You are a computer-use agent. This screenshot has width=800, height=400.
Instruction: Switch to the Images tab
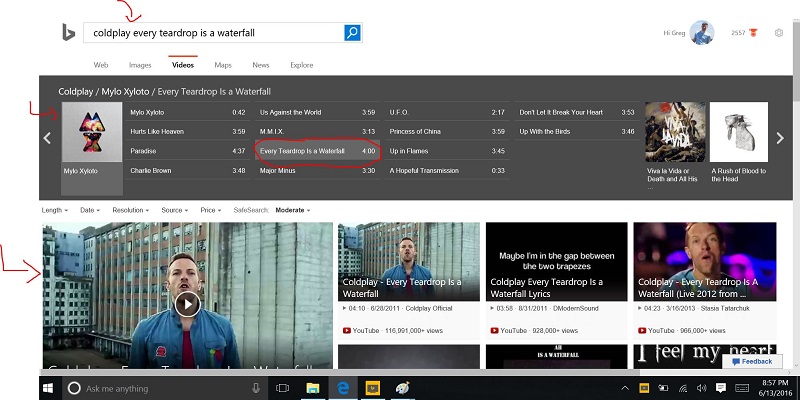coord(140,65)
